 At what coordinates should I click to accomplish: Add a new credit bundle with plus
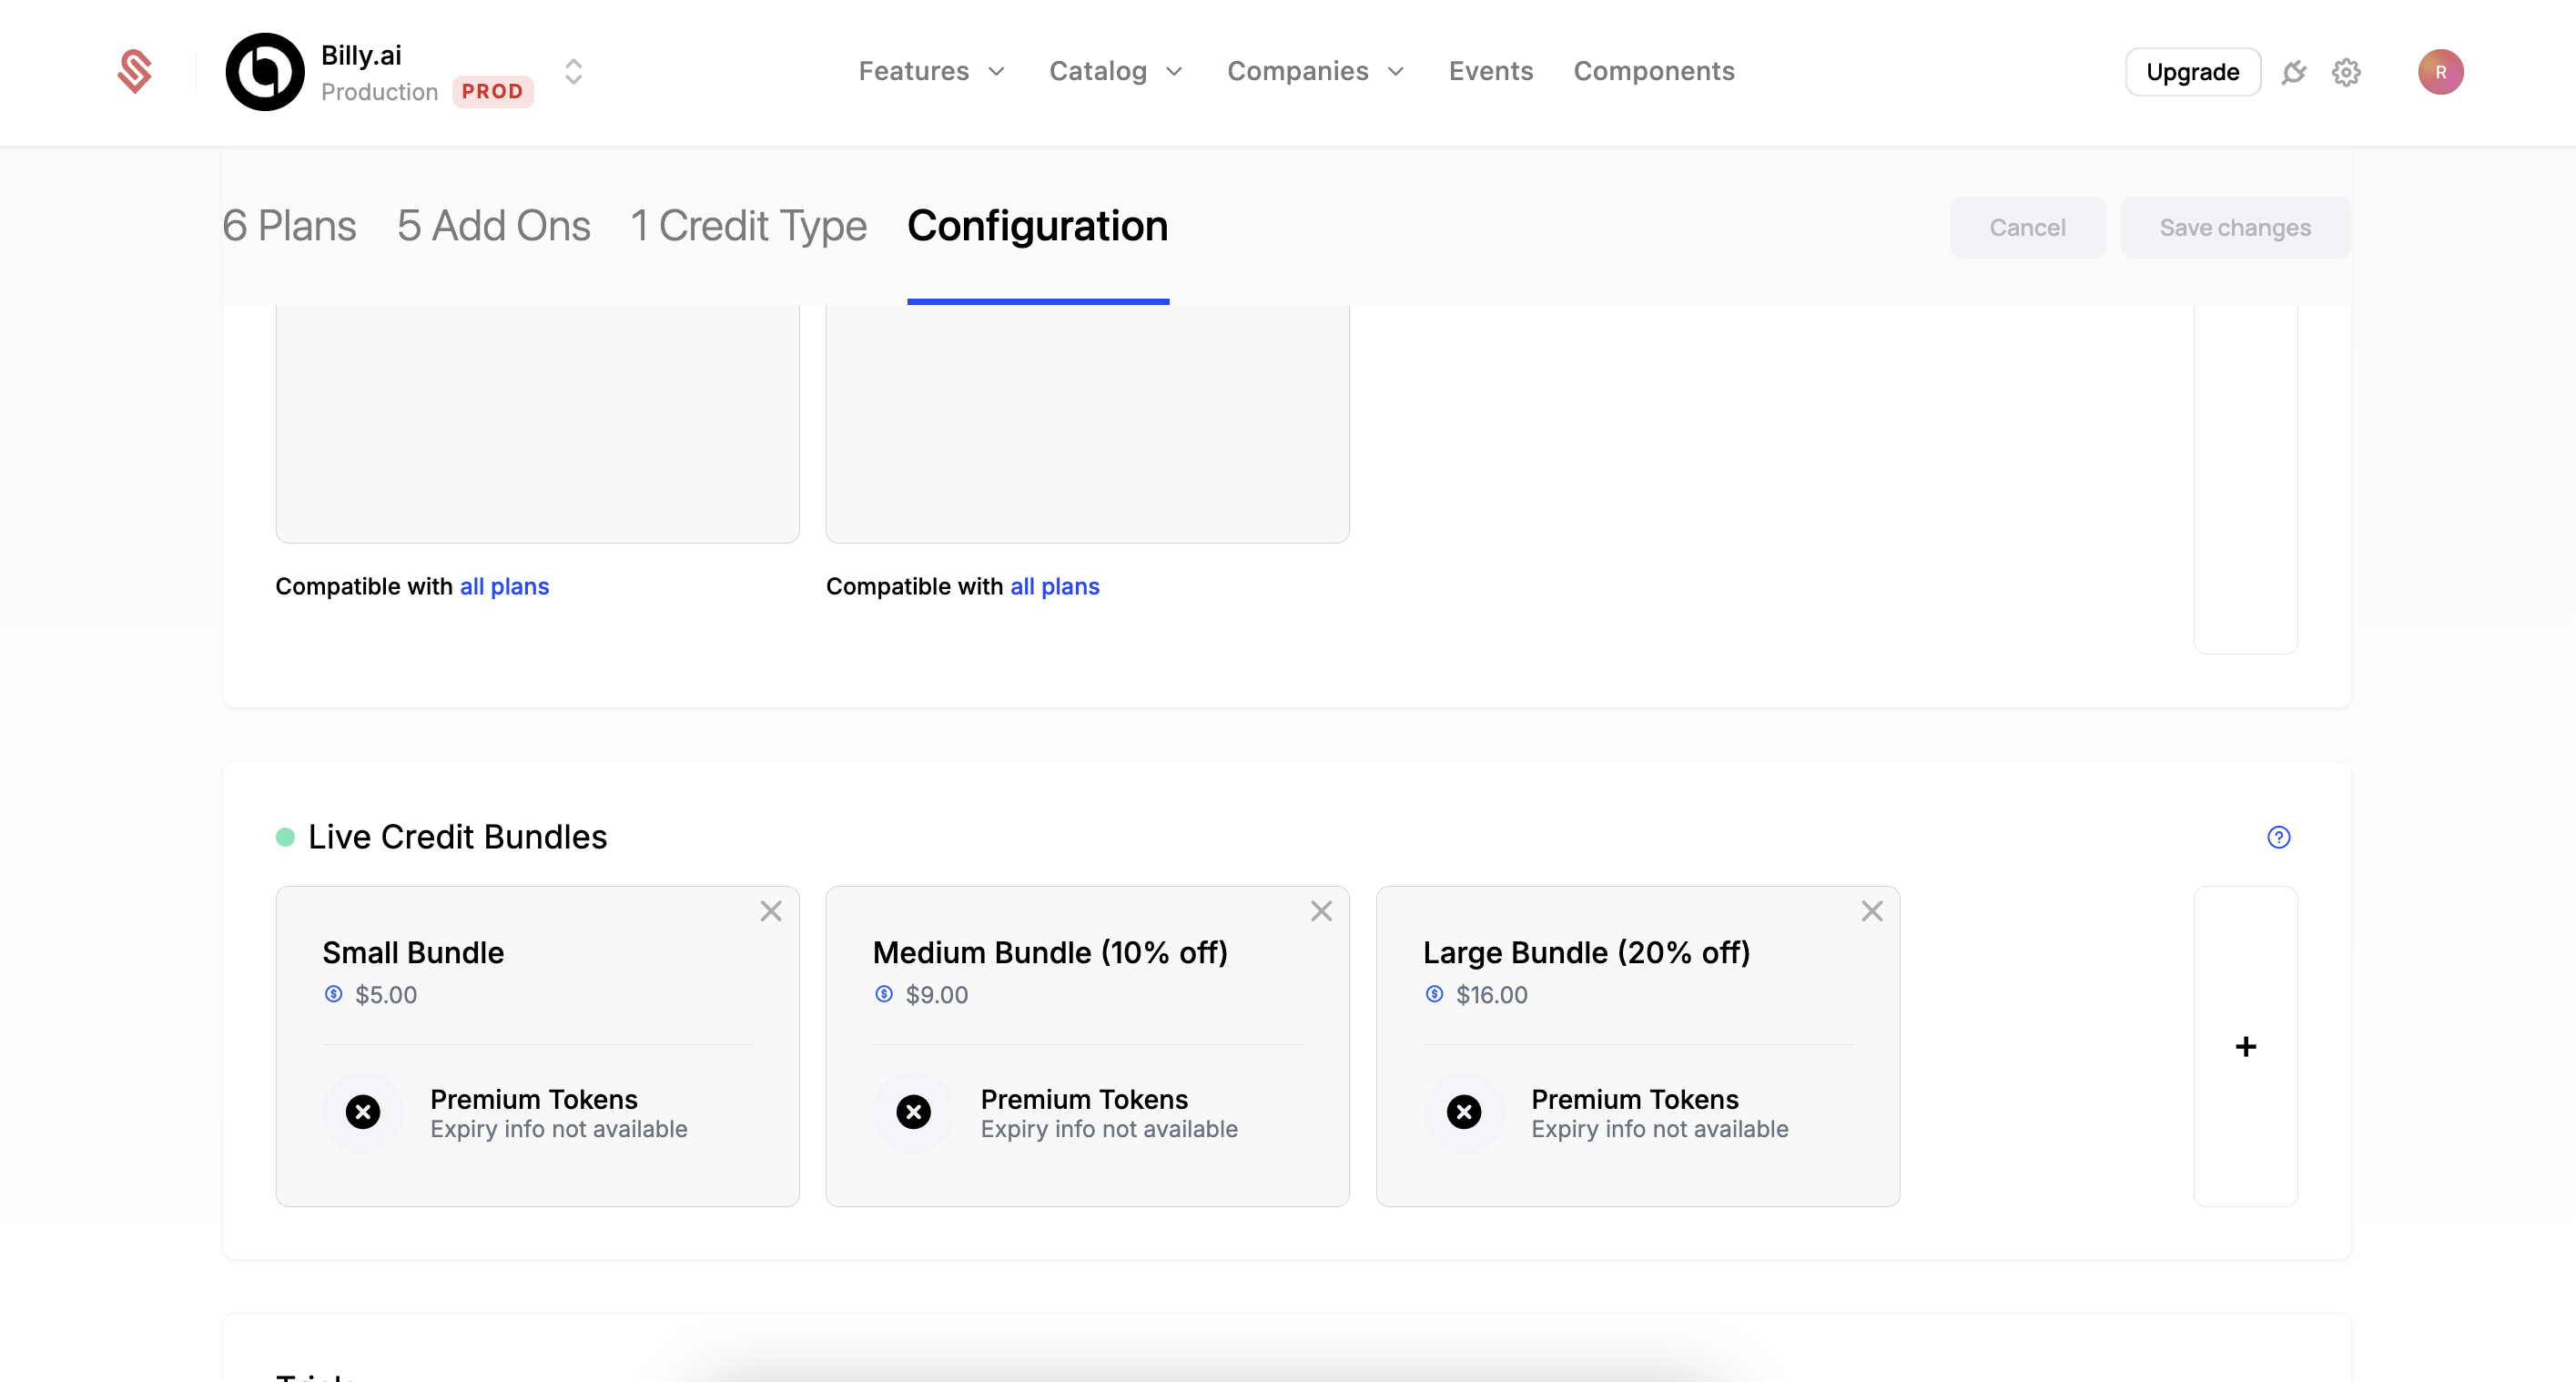2245,1046
